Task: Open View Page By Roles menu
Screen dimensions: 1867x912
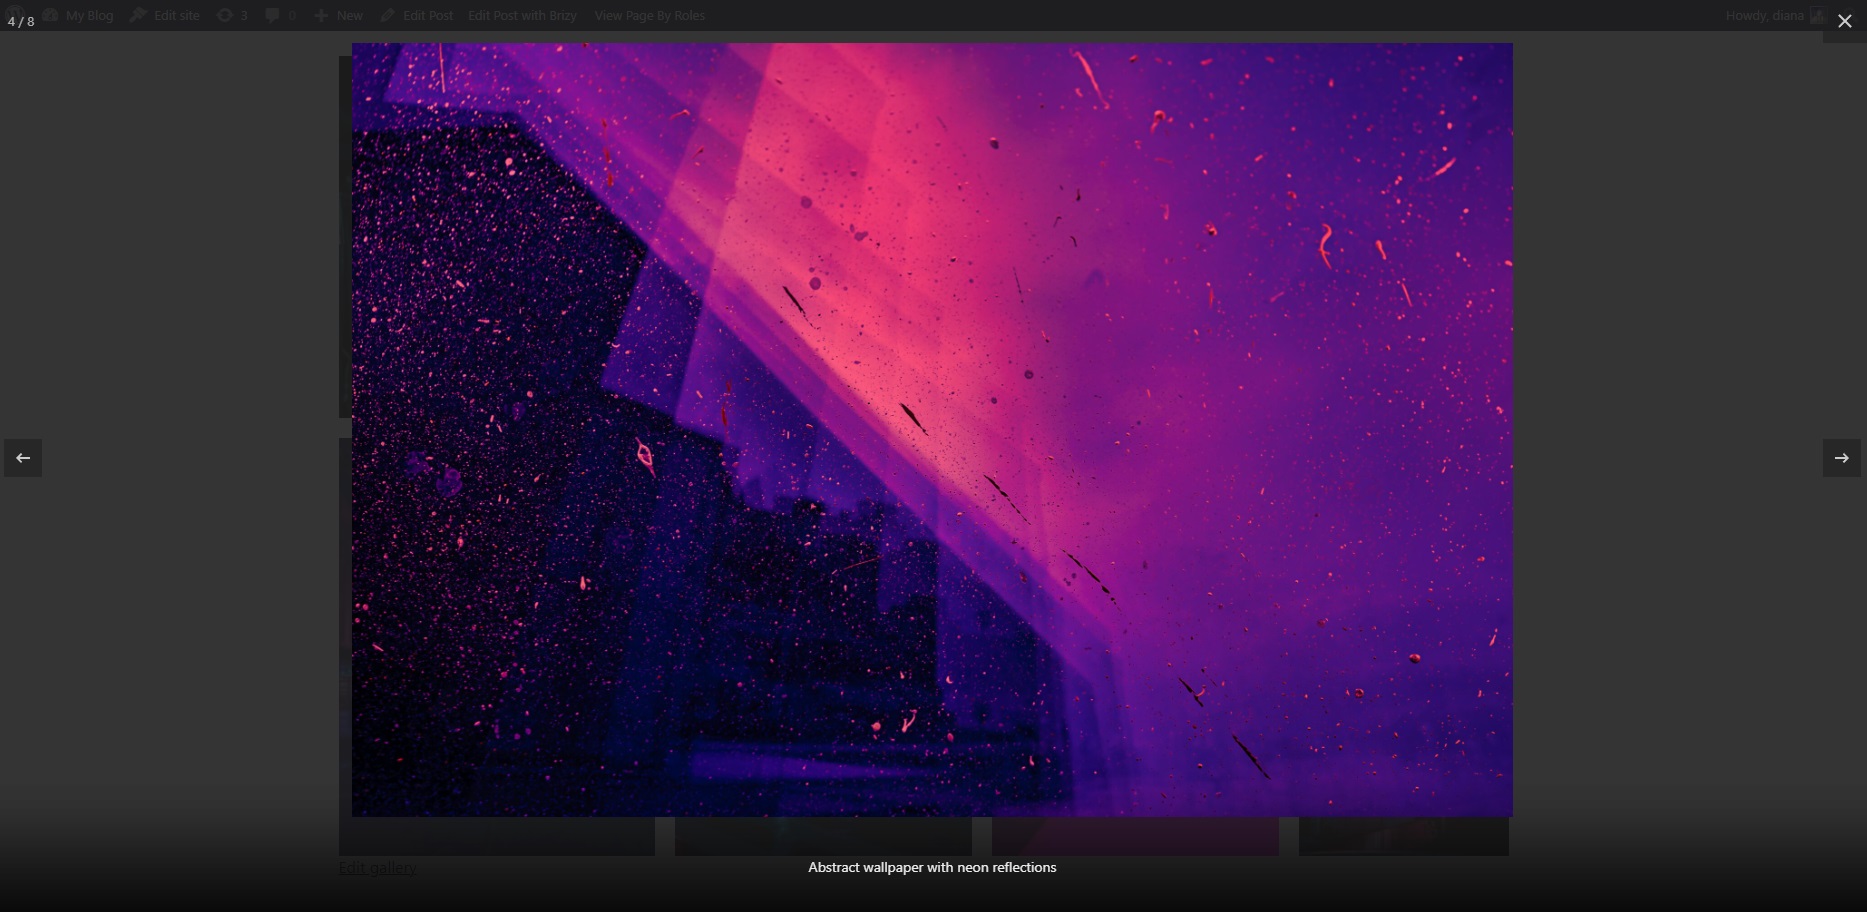Action: point(649,15)
